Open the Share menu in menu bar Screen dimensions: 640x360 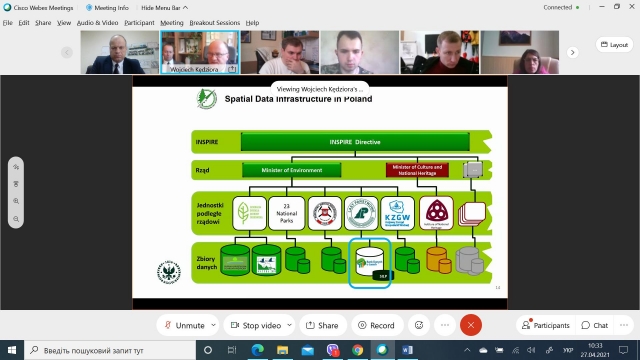pos(43,23)
